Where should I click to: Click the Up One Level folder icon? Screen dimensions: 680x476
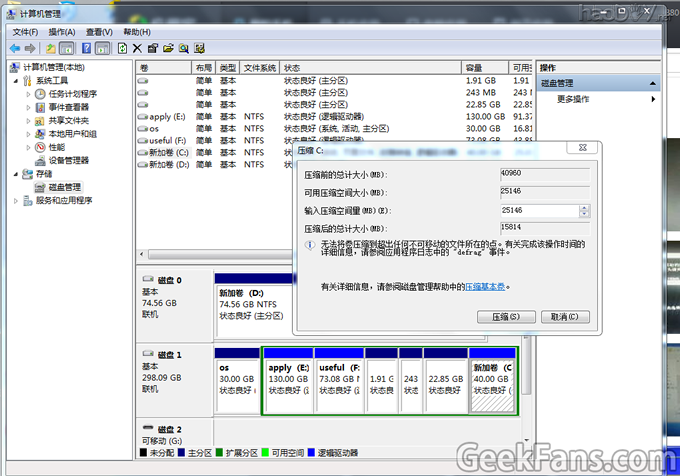click(51, 48)
